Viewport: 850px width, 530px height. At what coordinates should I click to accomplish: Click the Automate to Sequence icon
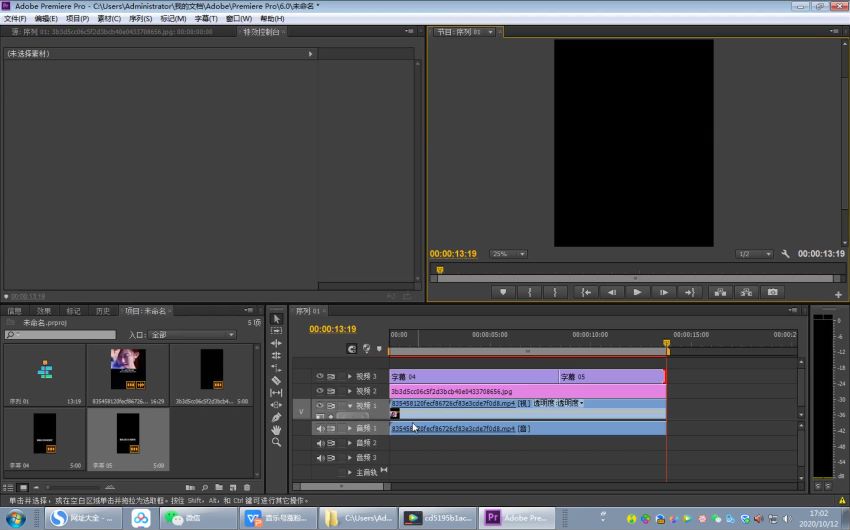point(190,488)
